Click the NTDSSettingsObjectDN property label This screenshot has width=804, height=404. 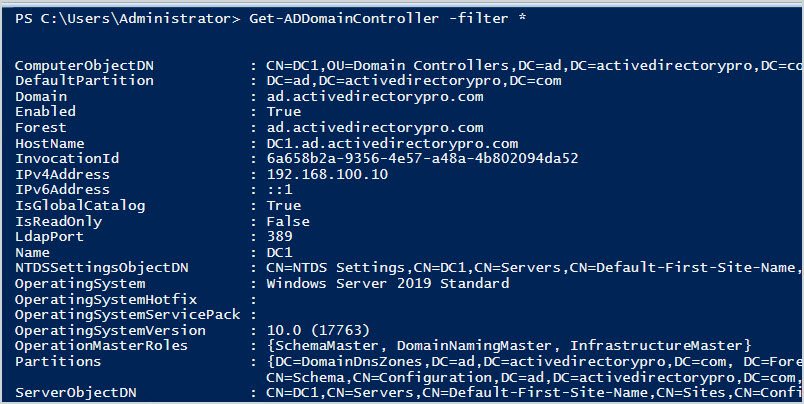[x=102, y=268]
